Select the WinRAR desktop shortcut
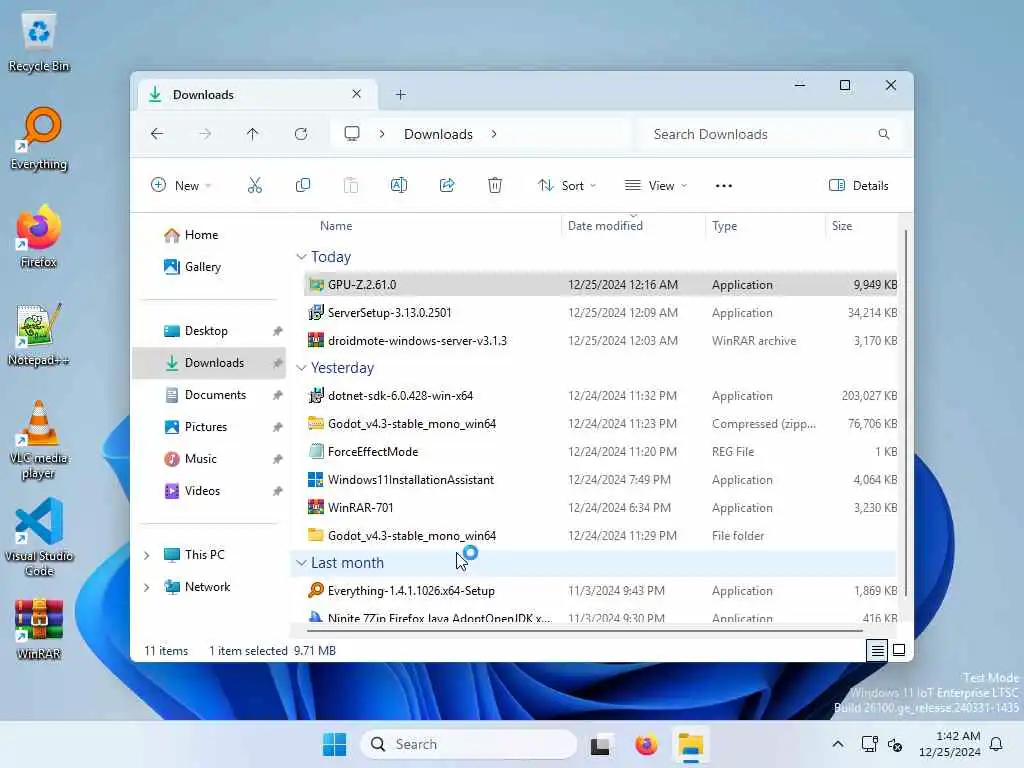The image size is (1024, 768). (x=39, y=629)
